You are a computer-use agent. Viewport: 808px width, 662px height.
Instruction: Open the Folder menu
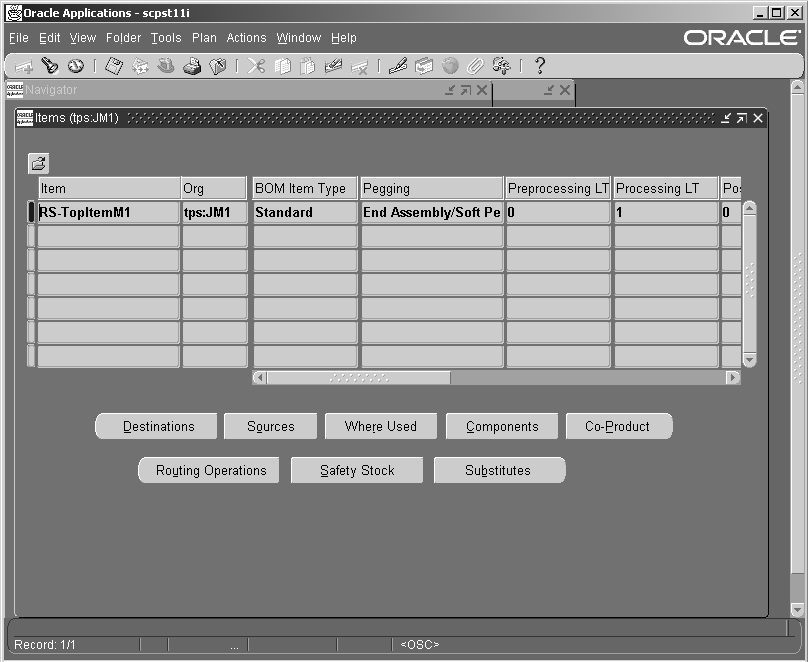click(x=123, y=38)
